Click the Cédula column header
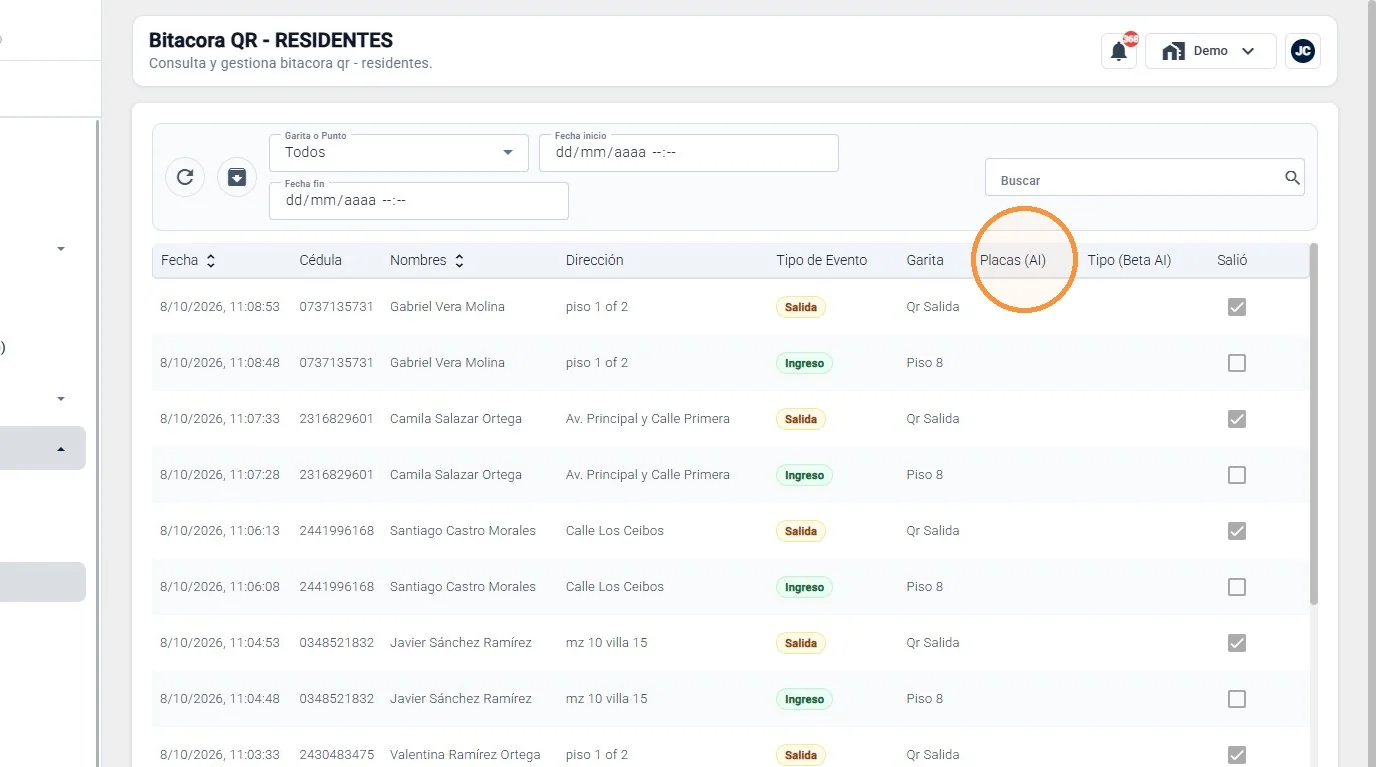Image resolution: width=1376 pixels, height=767 pixels. point(321,260)
